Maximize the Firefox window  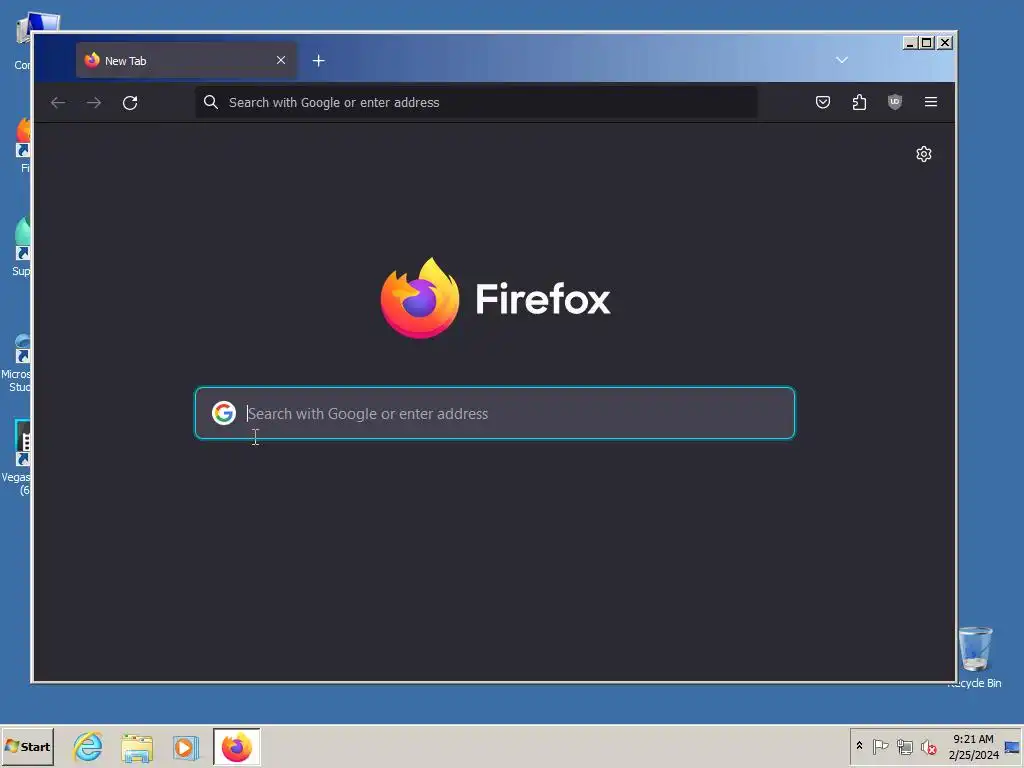click(927, 42)
